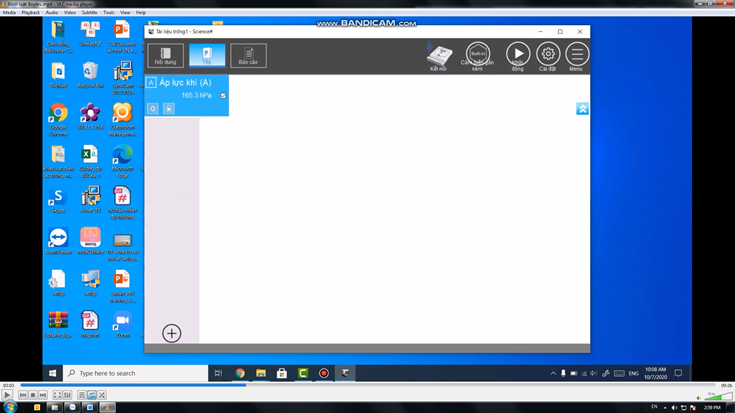Open the 10:08 AM clock and date
The height and width of the screenshot is (413, 735).
tap(655, 373)
